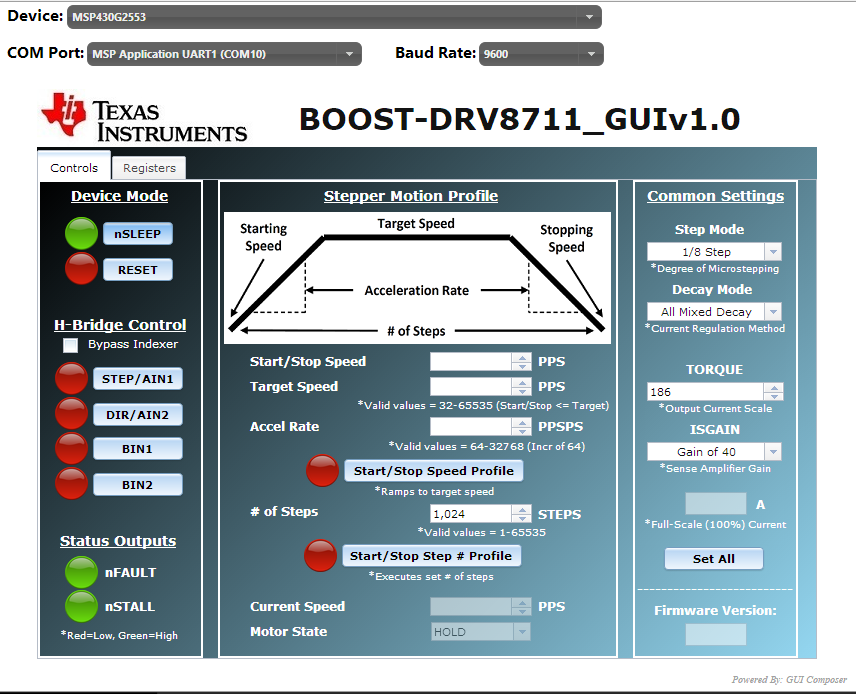This screenshot has width=856, height=694.
Task: Decrement Start/Stop Speed with the down arrow
Action: click(x=522, y=366)
